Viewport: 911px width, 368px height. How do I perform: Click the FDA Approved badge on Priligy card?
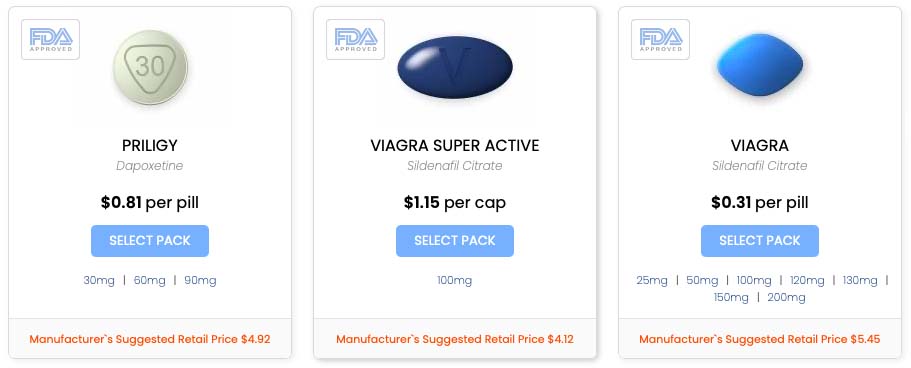(51, 40)
